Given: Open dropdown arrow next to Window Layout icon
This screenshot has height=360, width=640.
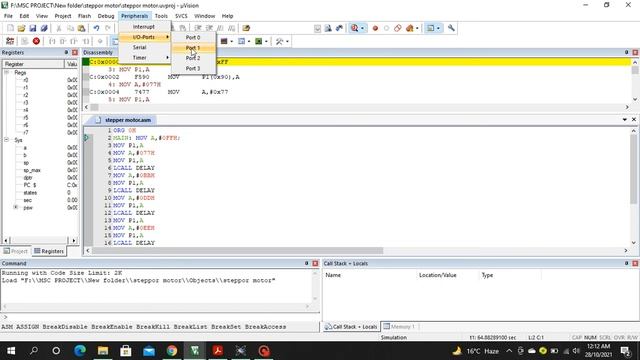Looking at the screenshot, I should 438,28.
